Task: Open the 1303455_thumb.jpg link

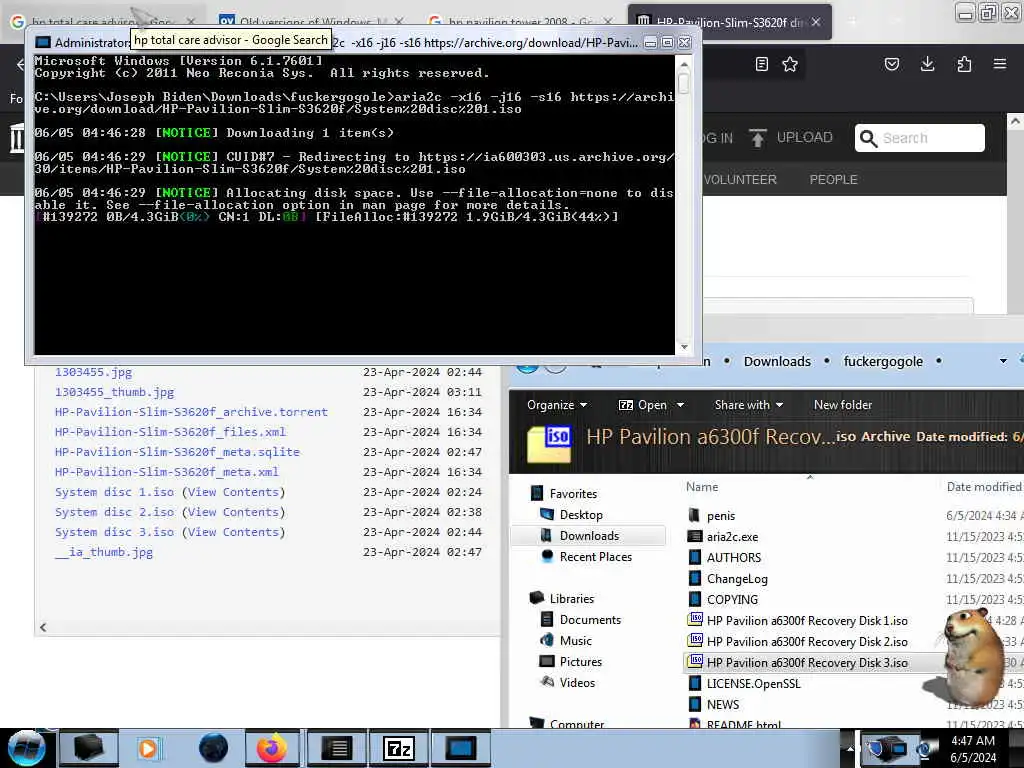Action: tap(114, 392)
